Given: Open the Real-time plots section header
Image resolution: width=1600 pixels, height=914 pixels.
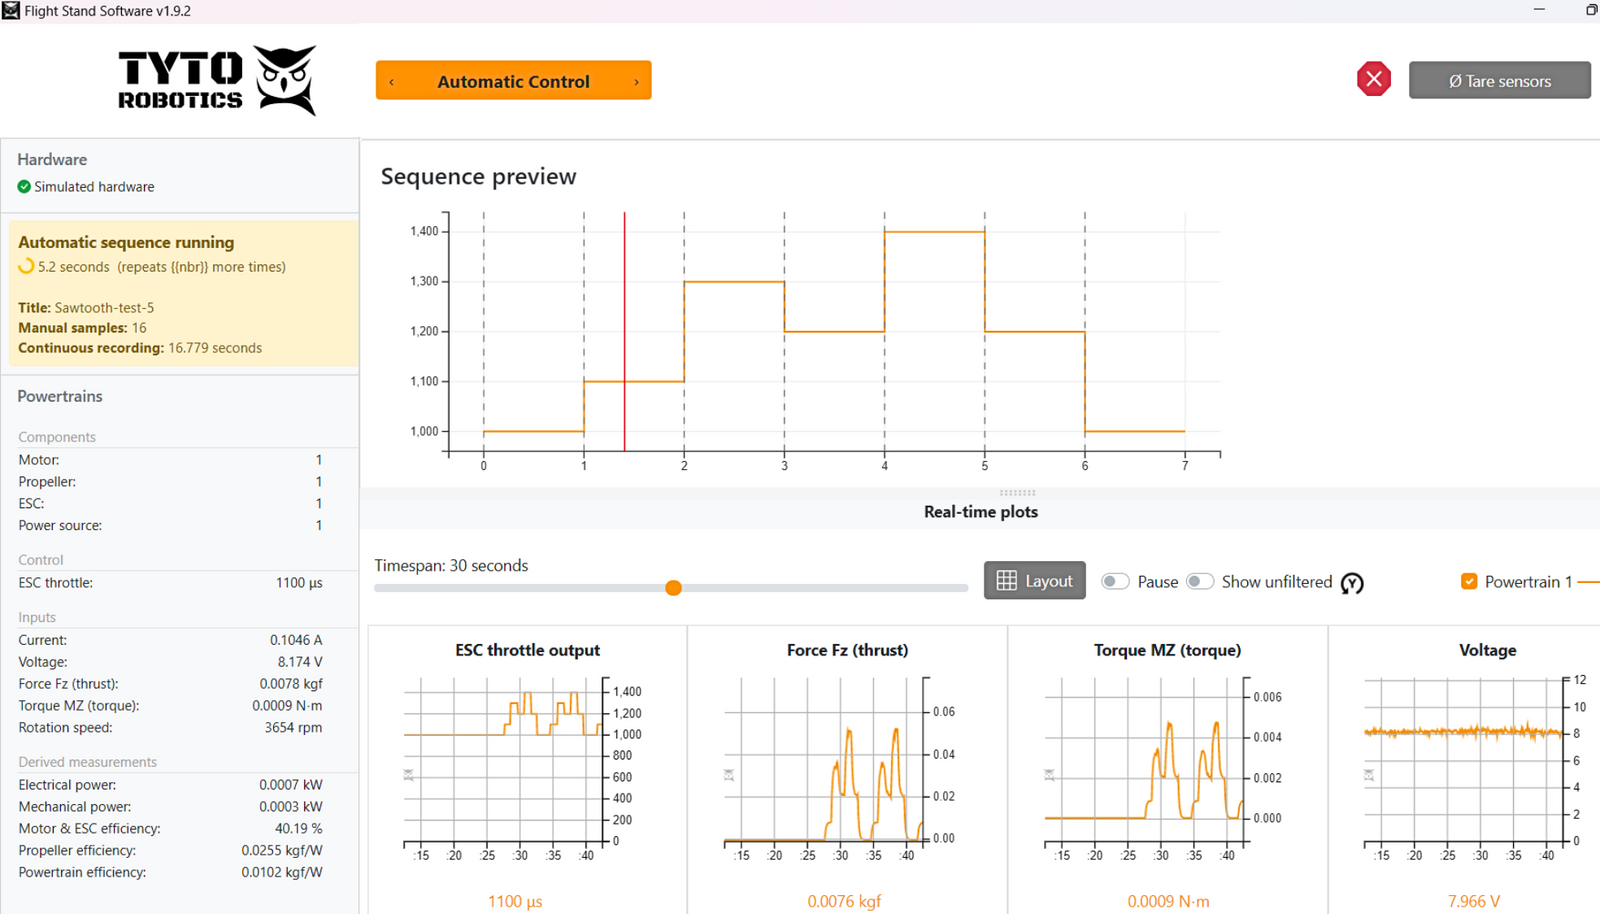Looking at the screenshot, I should (x=980, y=512).
